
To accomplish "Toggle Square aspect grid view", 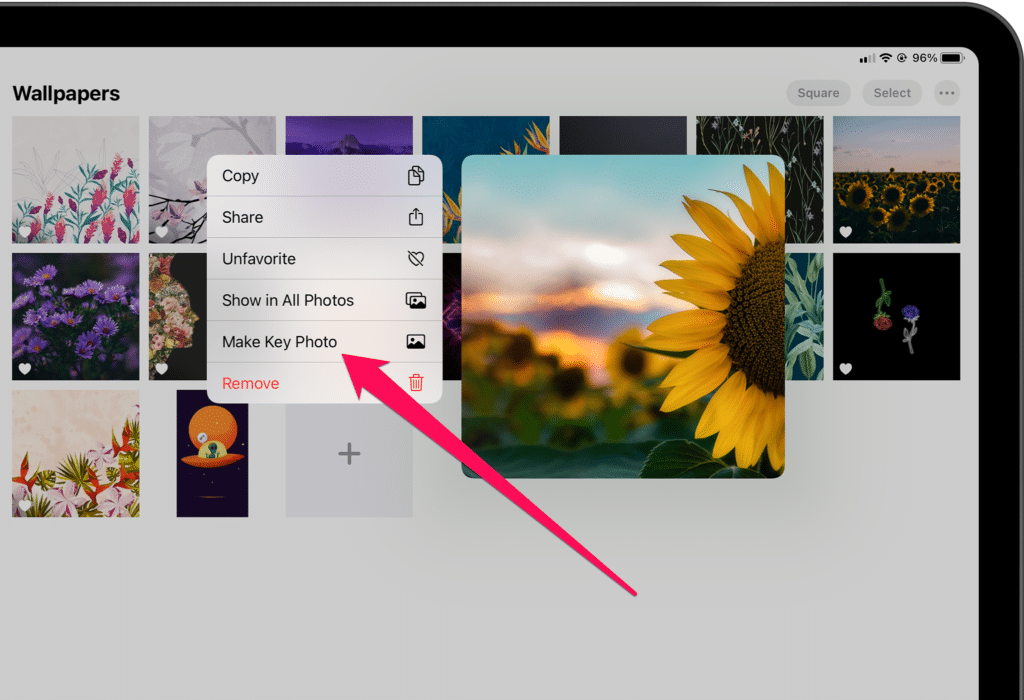I will point(818,93).
